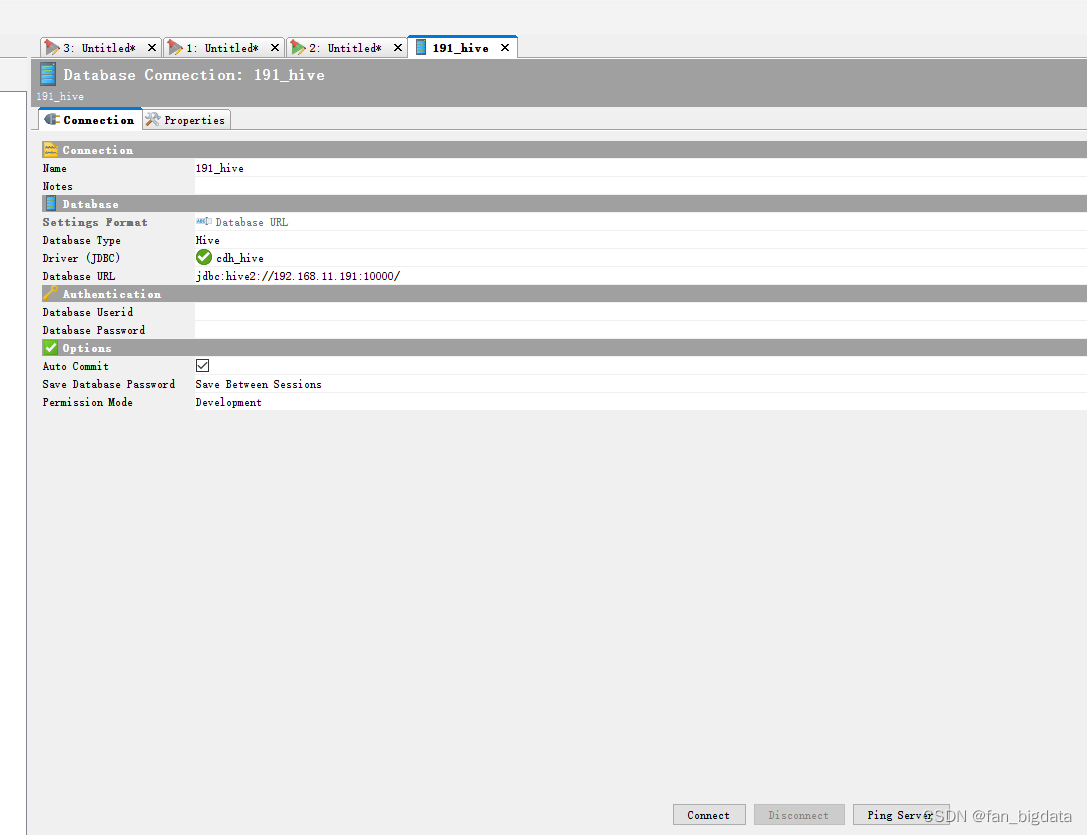Click the 'Driver (JDBC)' label

coord(81,258)
